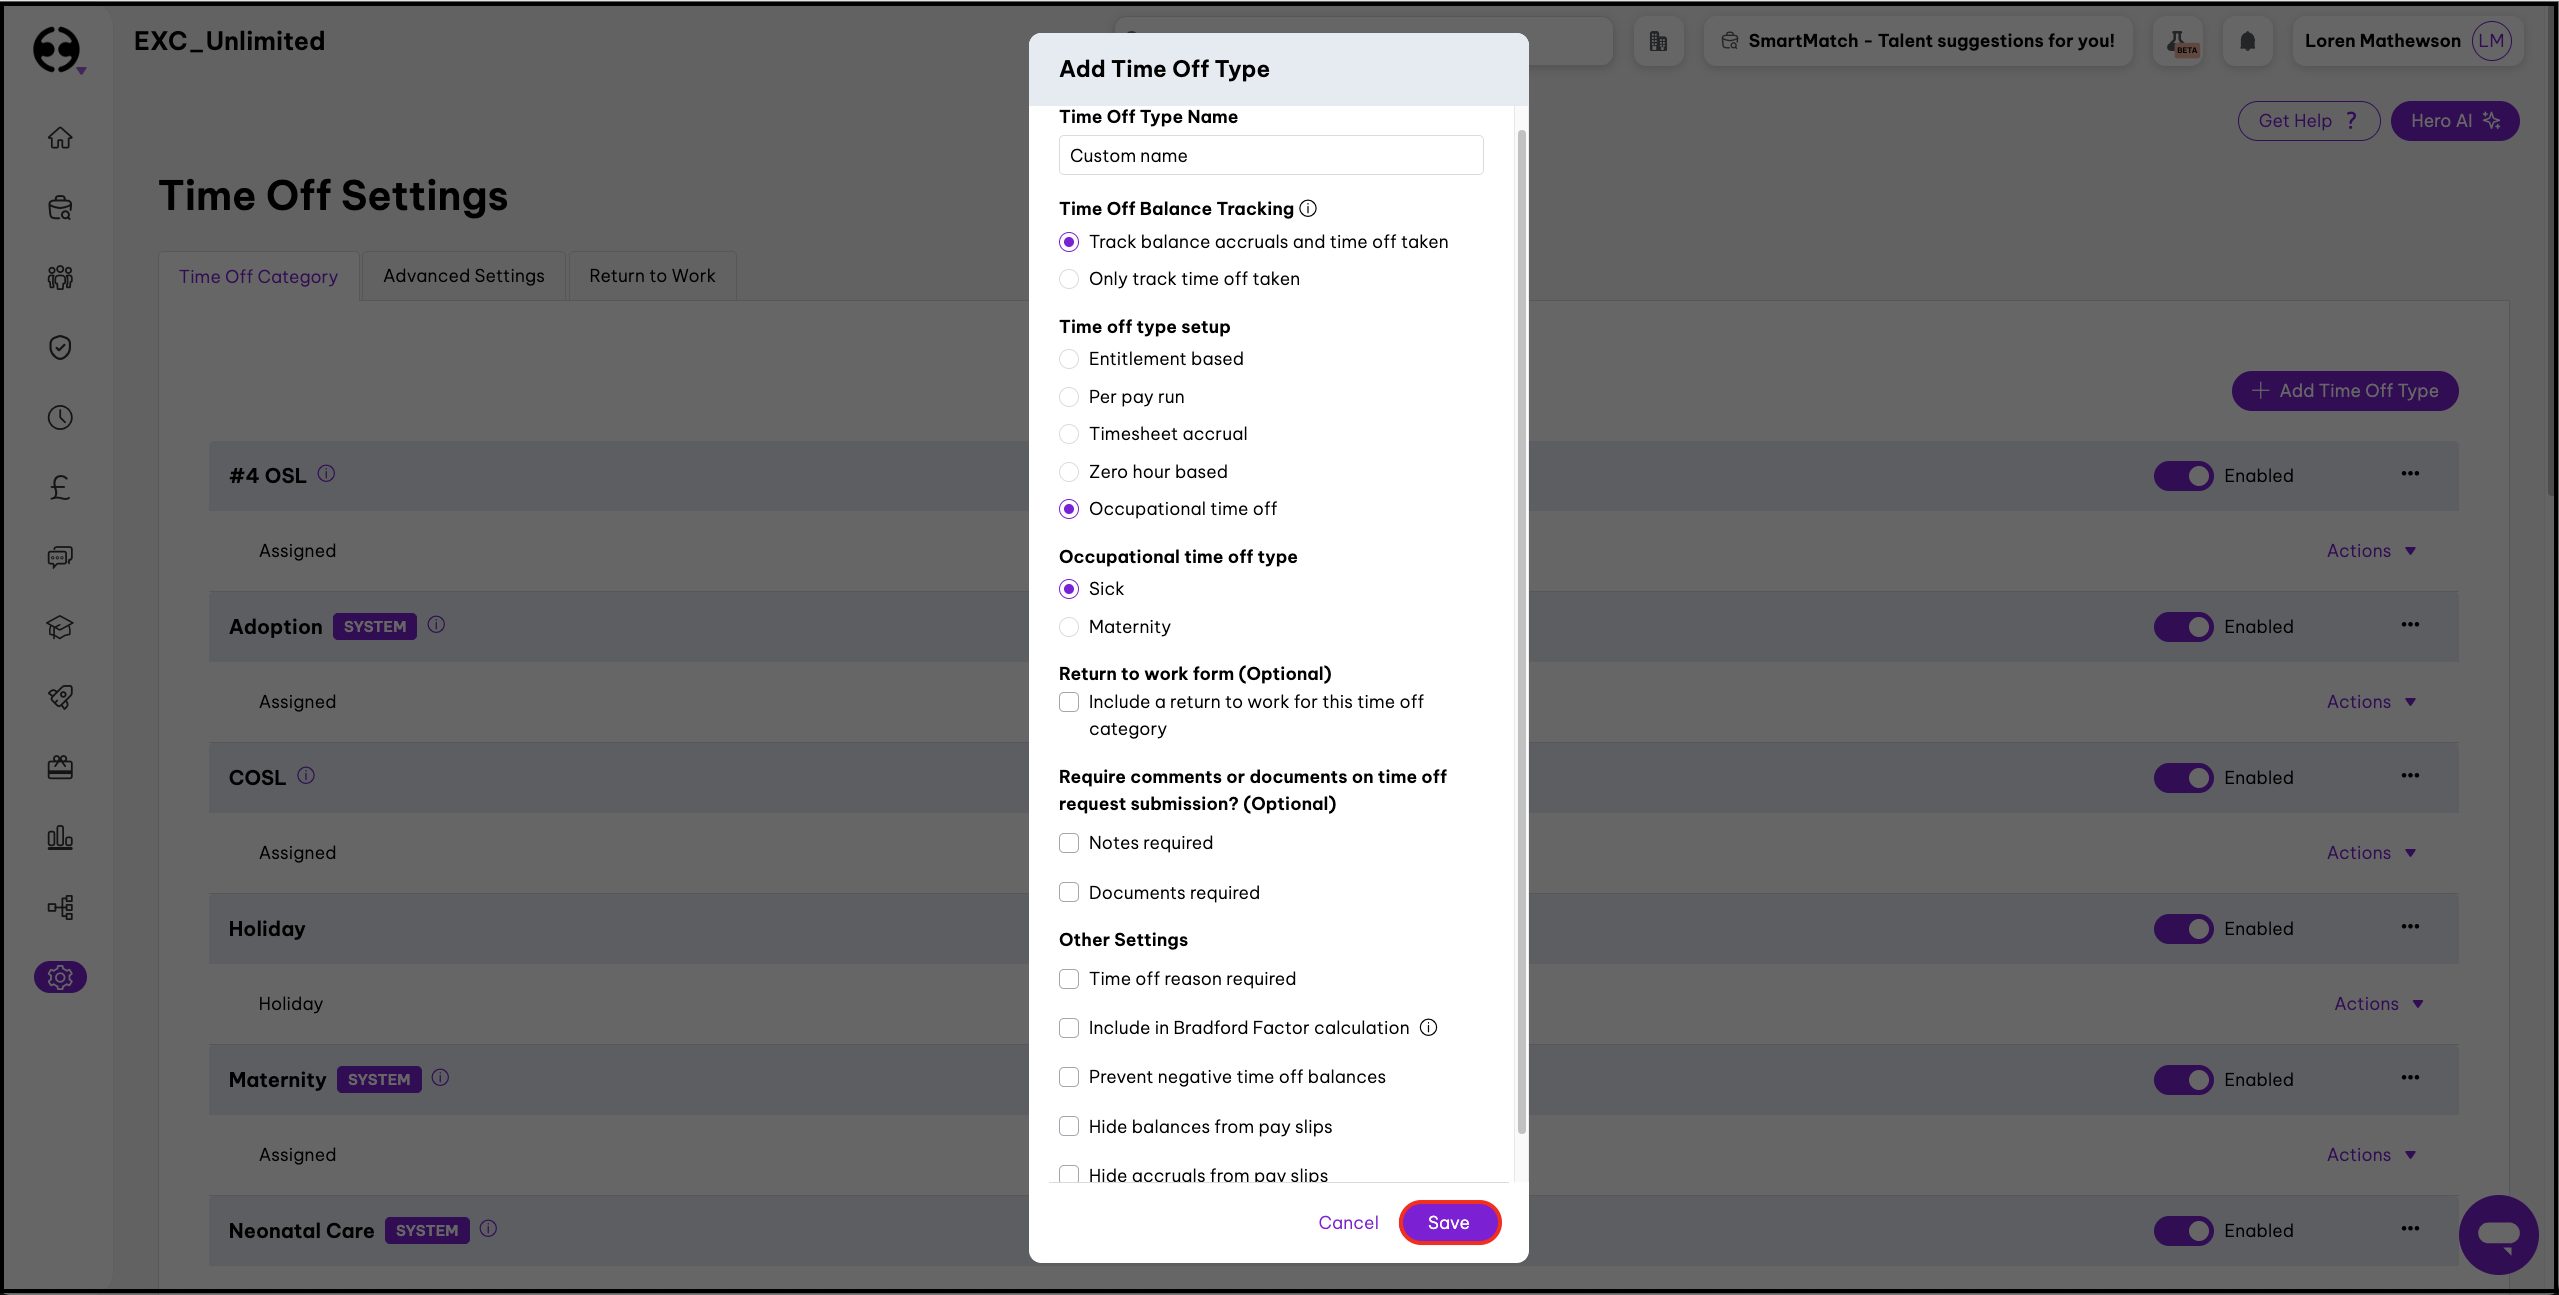Click info icon beside Time Off Balance Tracking
Screen dimensions: 2559x1295
click(1308, 208)
